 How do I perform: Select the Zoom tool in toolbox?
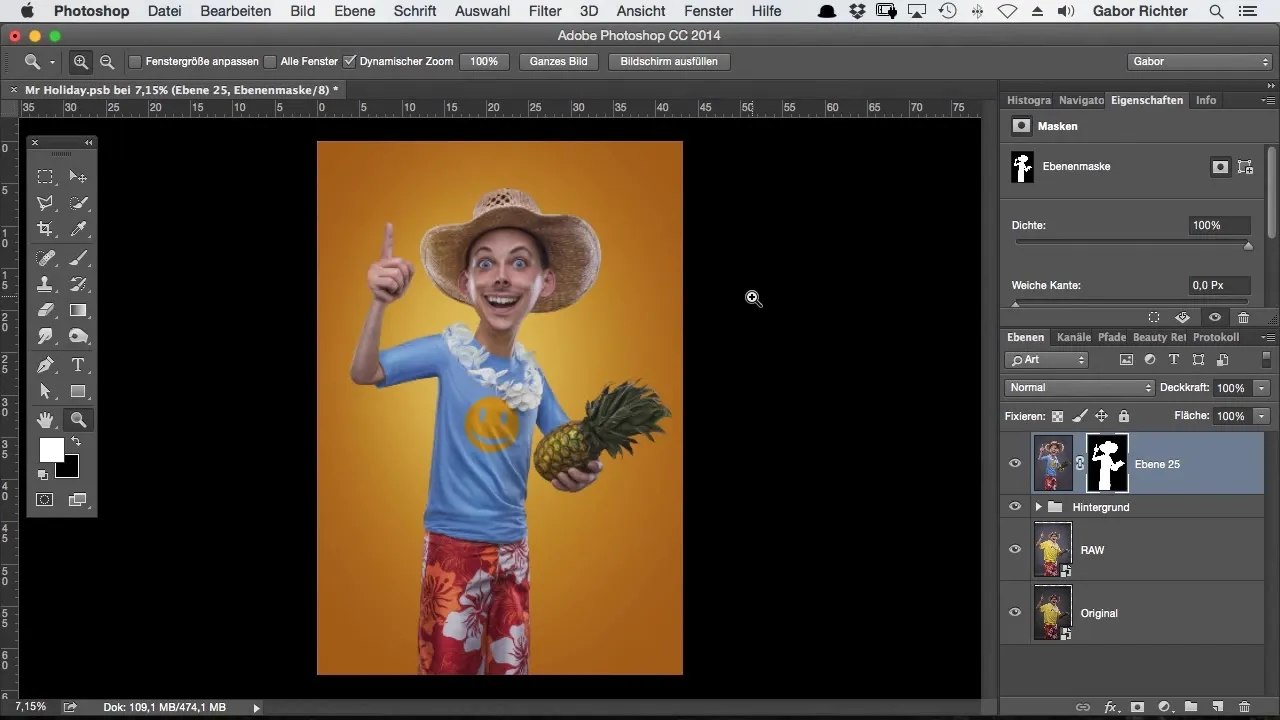(x=78, y=420)
